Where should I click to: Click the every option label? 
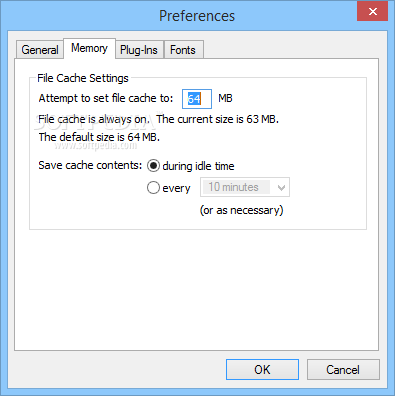[176, 188]
